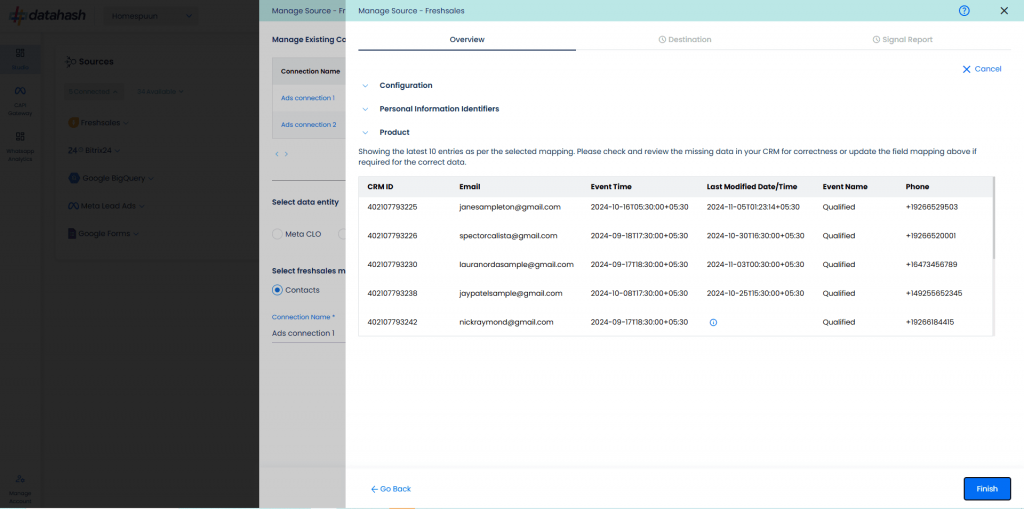
Task: Click the Event Name column header
Action: pos(845,187)
